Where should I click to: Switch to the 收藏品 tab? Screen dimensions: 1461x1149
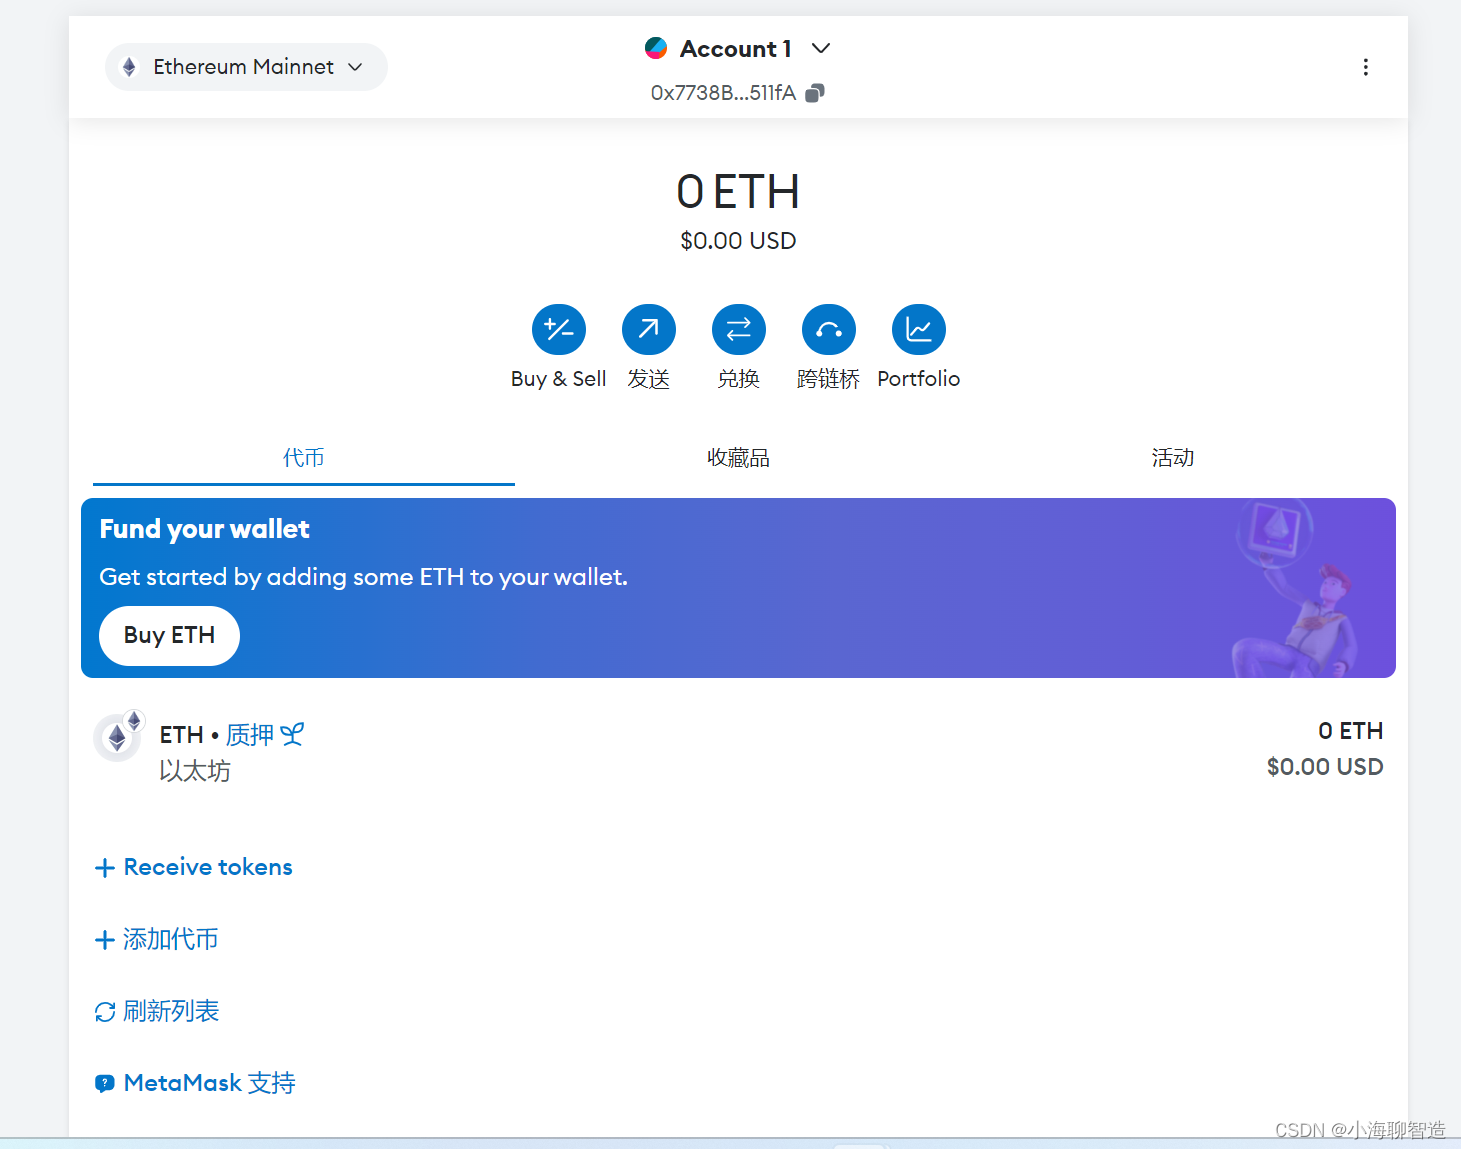pos(738,458)
